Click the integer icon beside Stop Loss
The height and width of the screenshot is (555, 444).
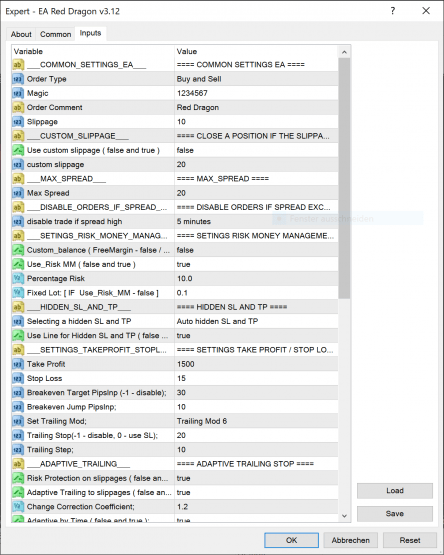point(18,378)
